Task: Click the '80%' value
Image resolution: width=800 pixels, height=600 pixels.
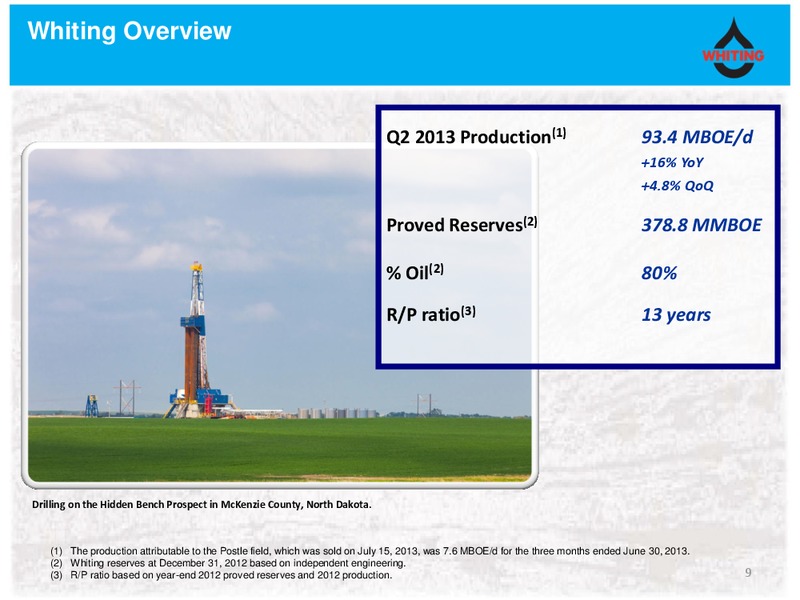Action: click(x=659, y=273)
